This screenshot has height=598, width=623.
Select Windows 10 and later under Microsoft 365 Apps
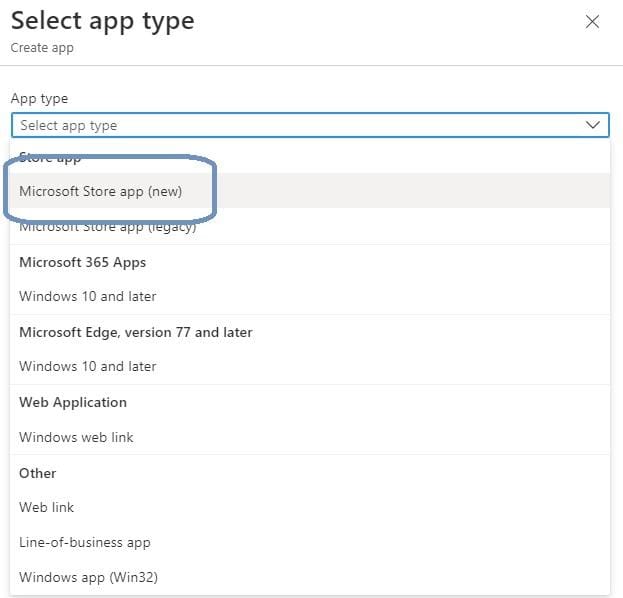click(88, 296)
